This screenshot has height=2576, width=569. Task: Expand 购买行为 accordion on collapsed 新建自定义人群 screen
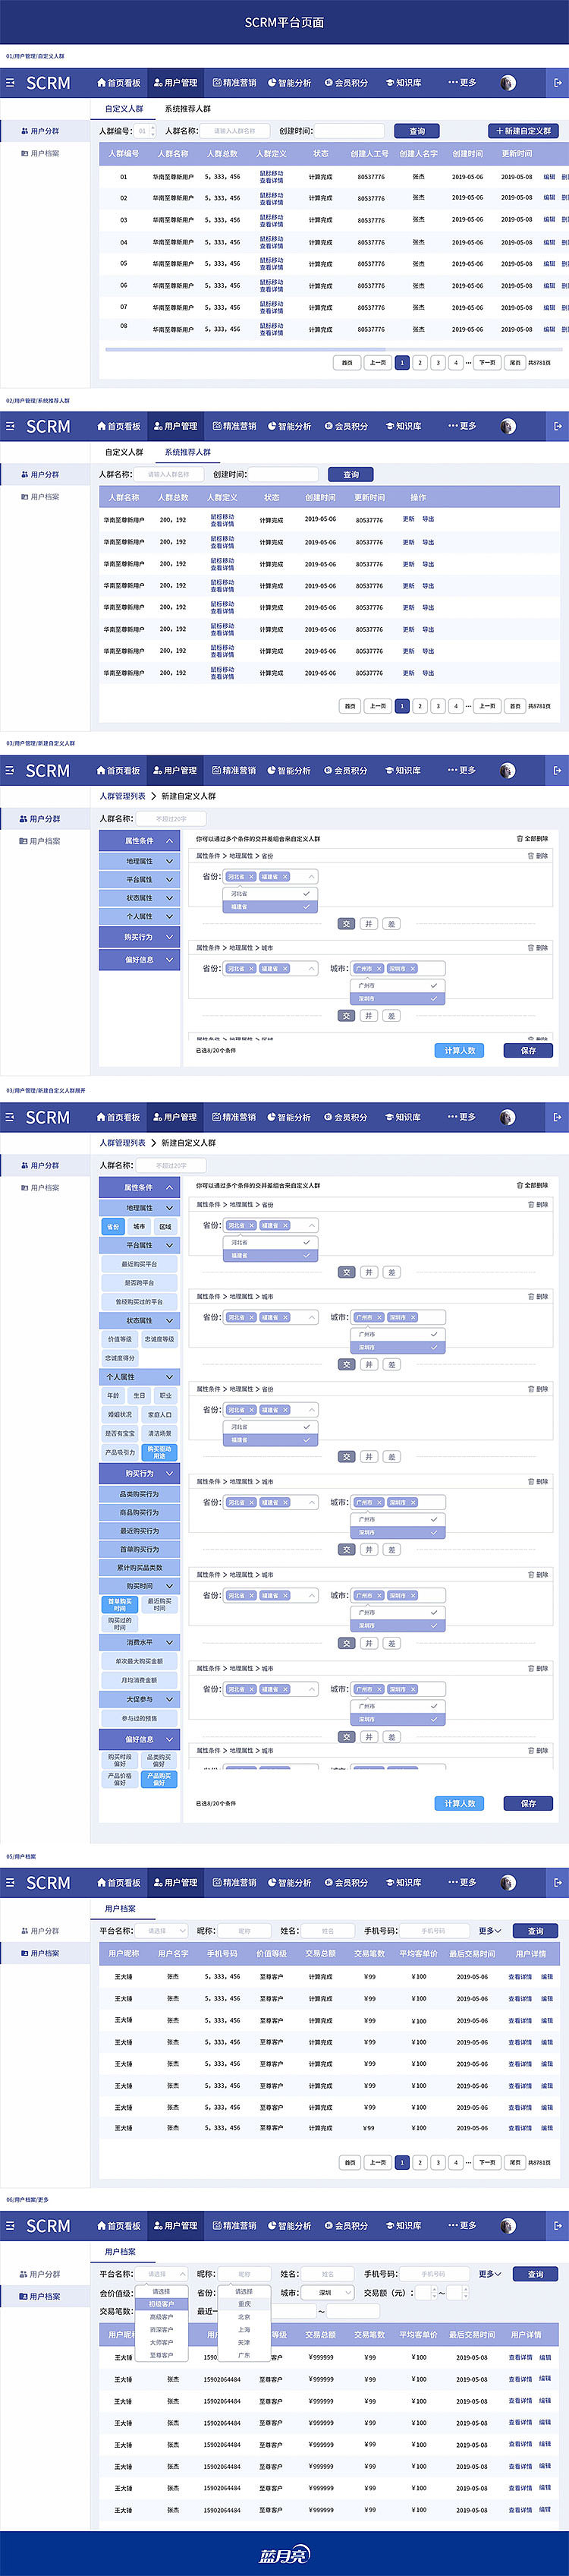point(139,937)
